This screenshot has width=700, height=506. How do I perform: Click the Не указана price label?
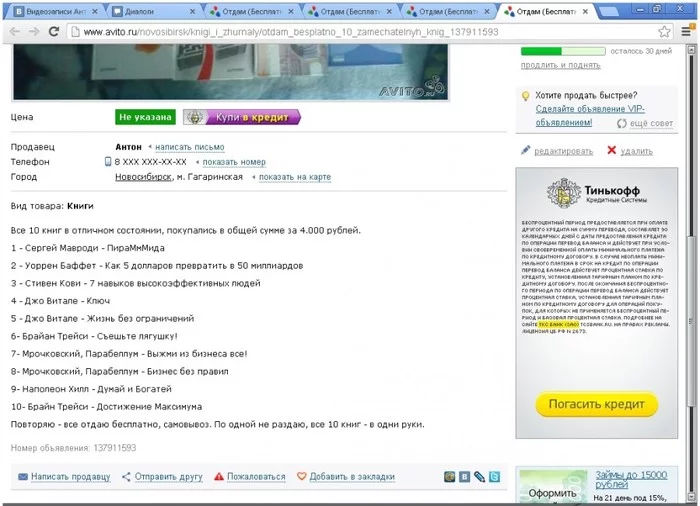(x=145, y=117)
